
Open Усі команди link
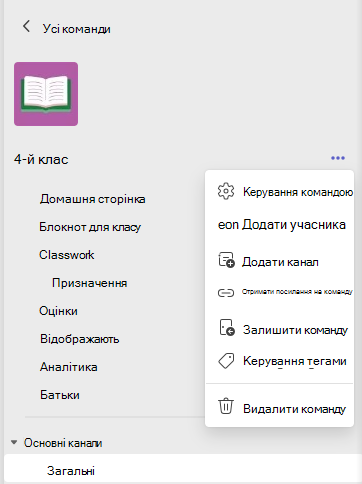[76, 29]
